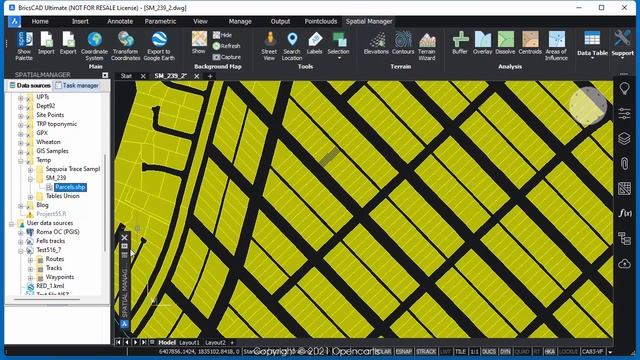
Task: Click the Centroids analysis tool
Action: (x=530, y=43)
